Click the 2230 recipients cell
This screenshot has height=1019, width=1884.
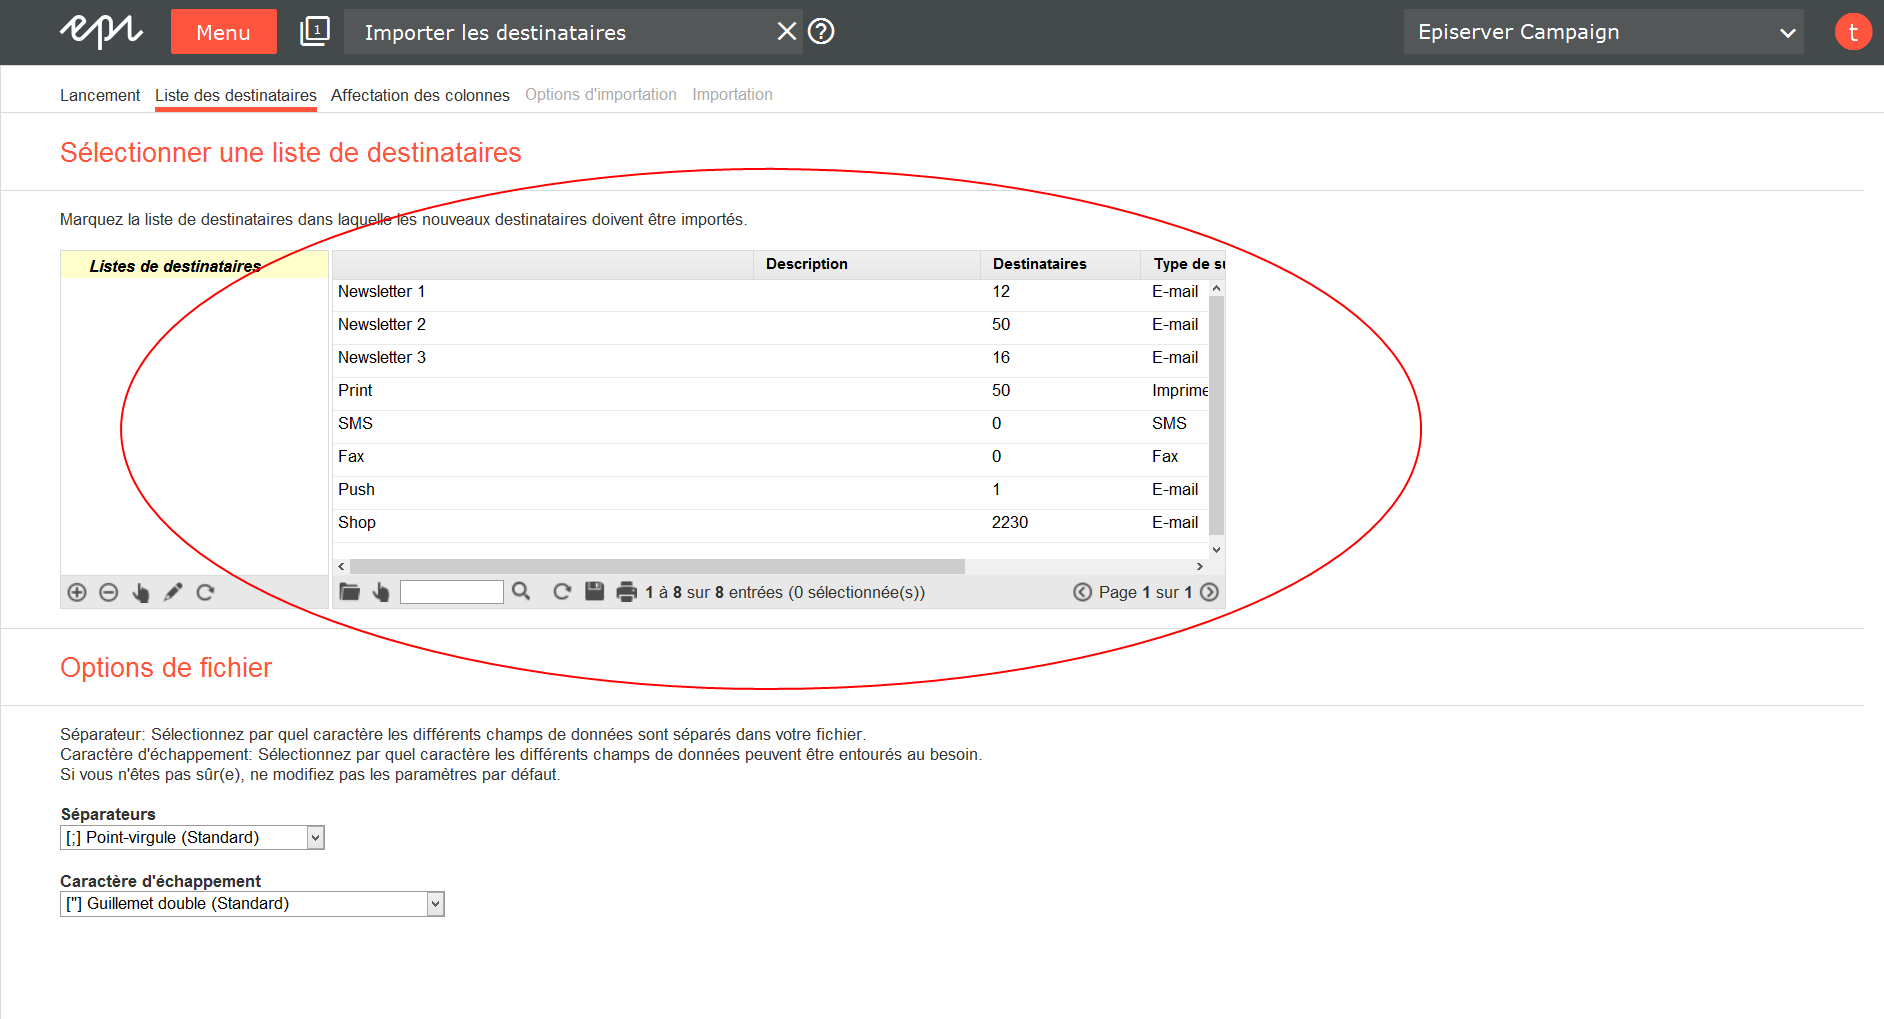click(x=1010, y=523)
